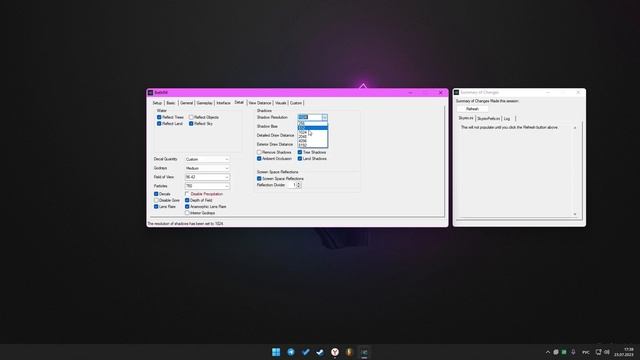Click the Shadow Resolution input field
The image size is (640, 360).
coord(310,118)
